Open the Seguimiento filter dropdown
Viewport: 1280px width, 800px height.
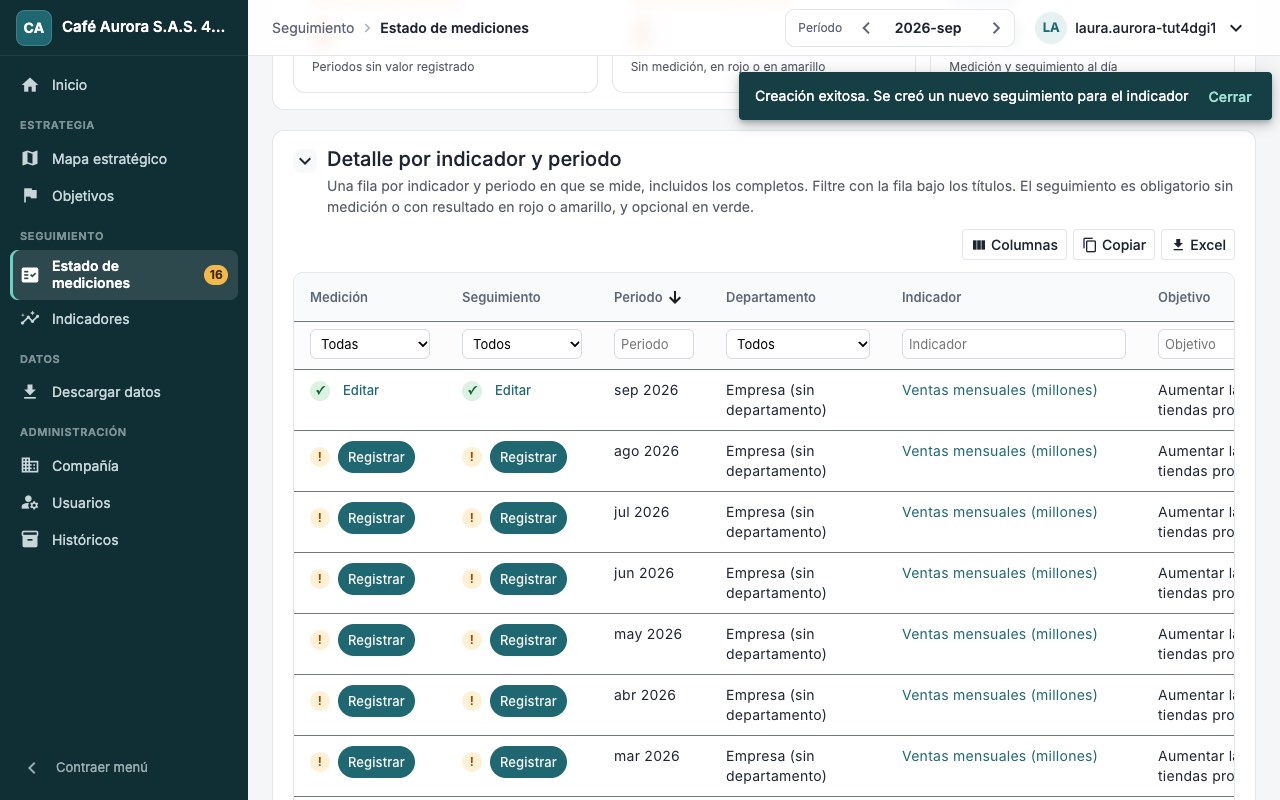(x=522, y=344)
